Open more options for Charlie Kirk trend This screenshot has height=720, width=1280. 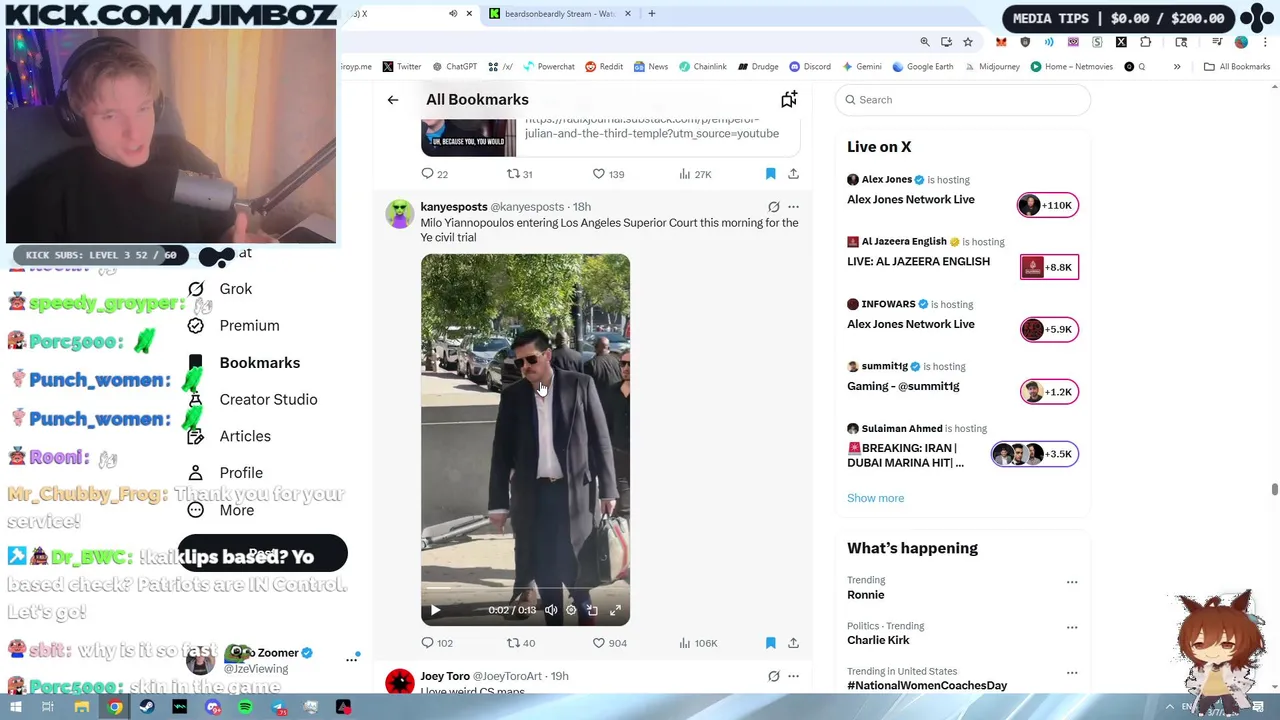pos(1072,628)
